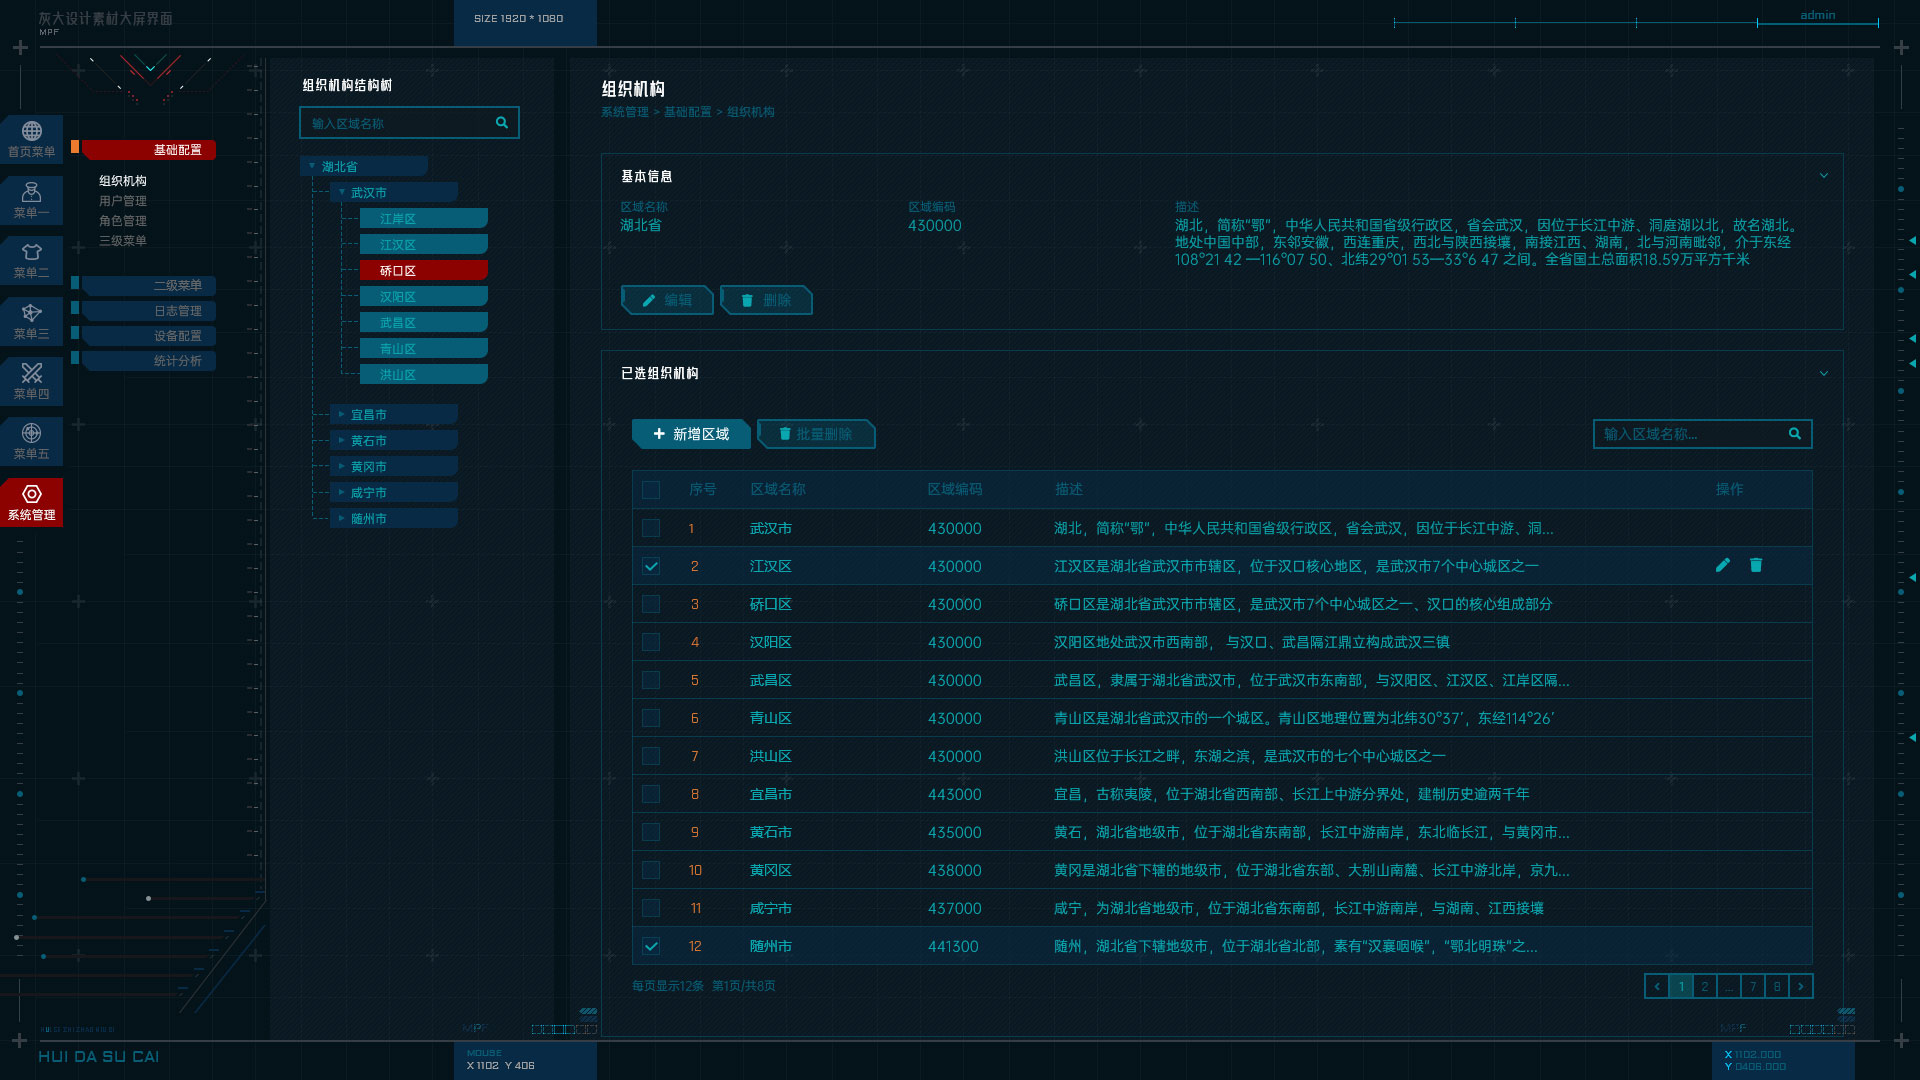Toggle the select-all header checkbox
Screen dimensions: 1920x1080
651,490
